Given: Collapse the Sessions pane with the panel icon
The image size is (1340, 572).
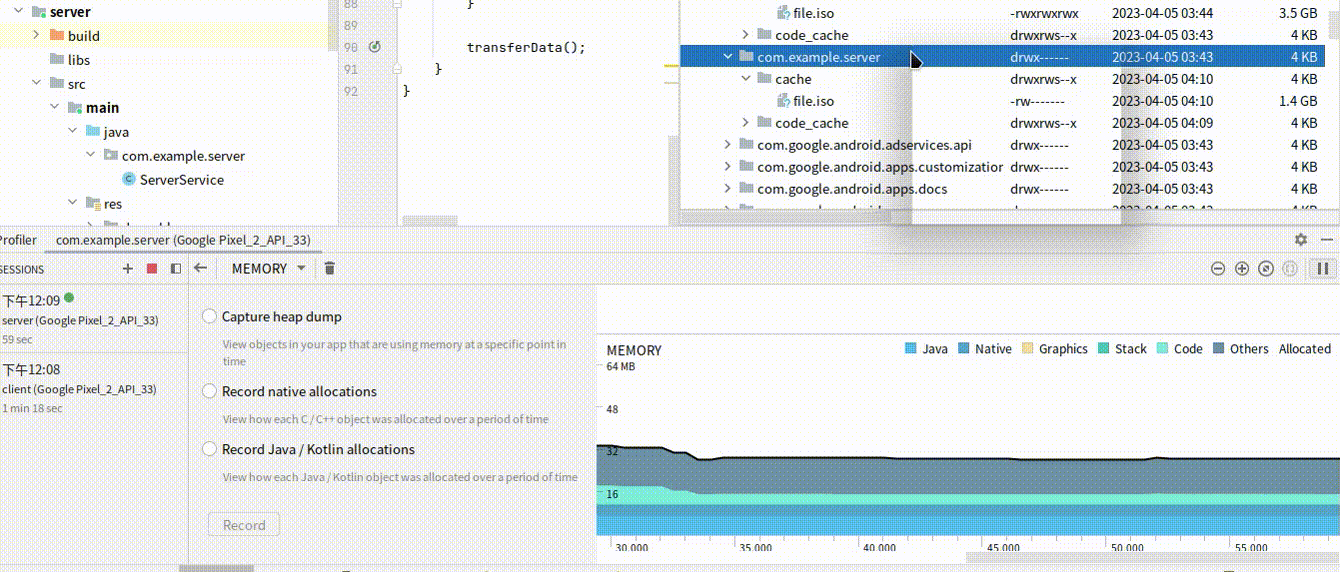Looking at the screenshot, I should [x=176, y=269].
